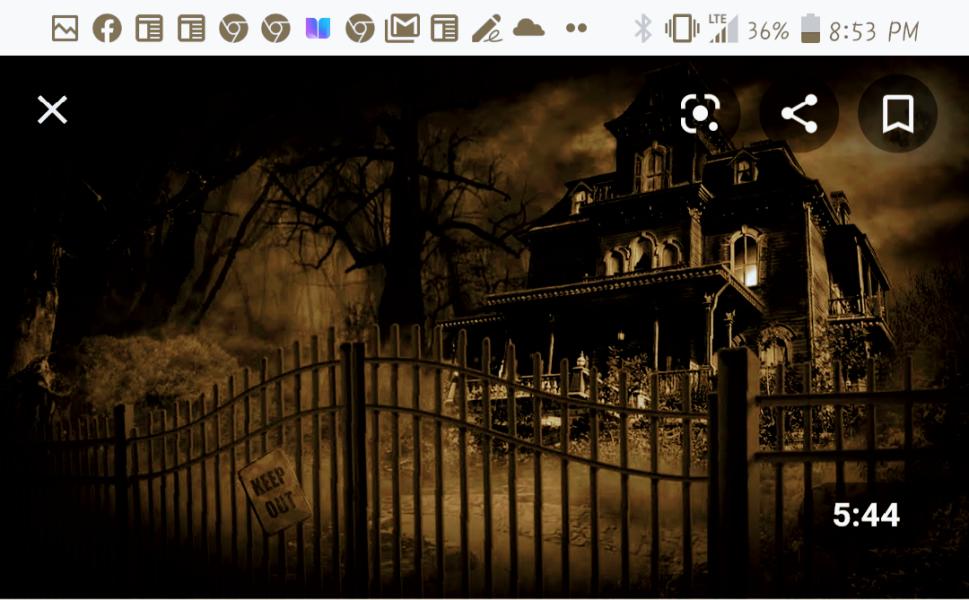Close the image viewer with the X
969x600 pixels.
(x=52, y=110)
